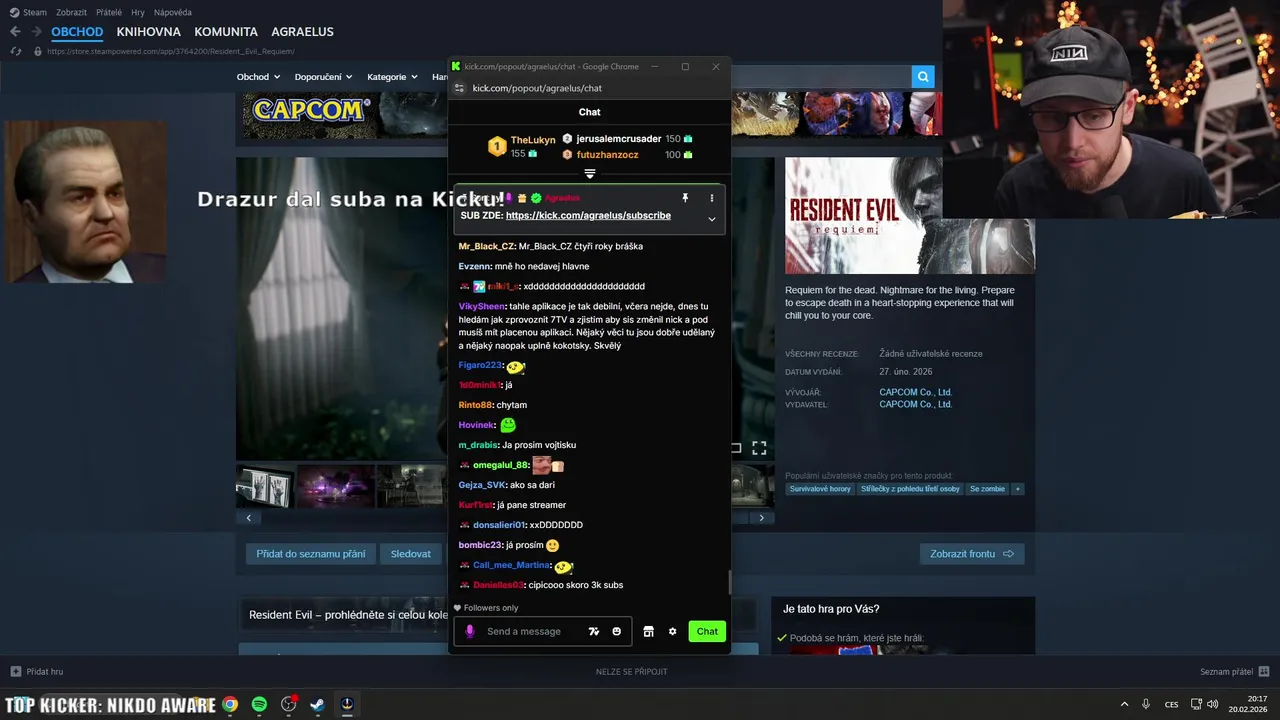Open CAPCOM Co., Ltd. publisher link

(x=915, y=404)
